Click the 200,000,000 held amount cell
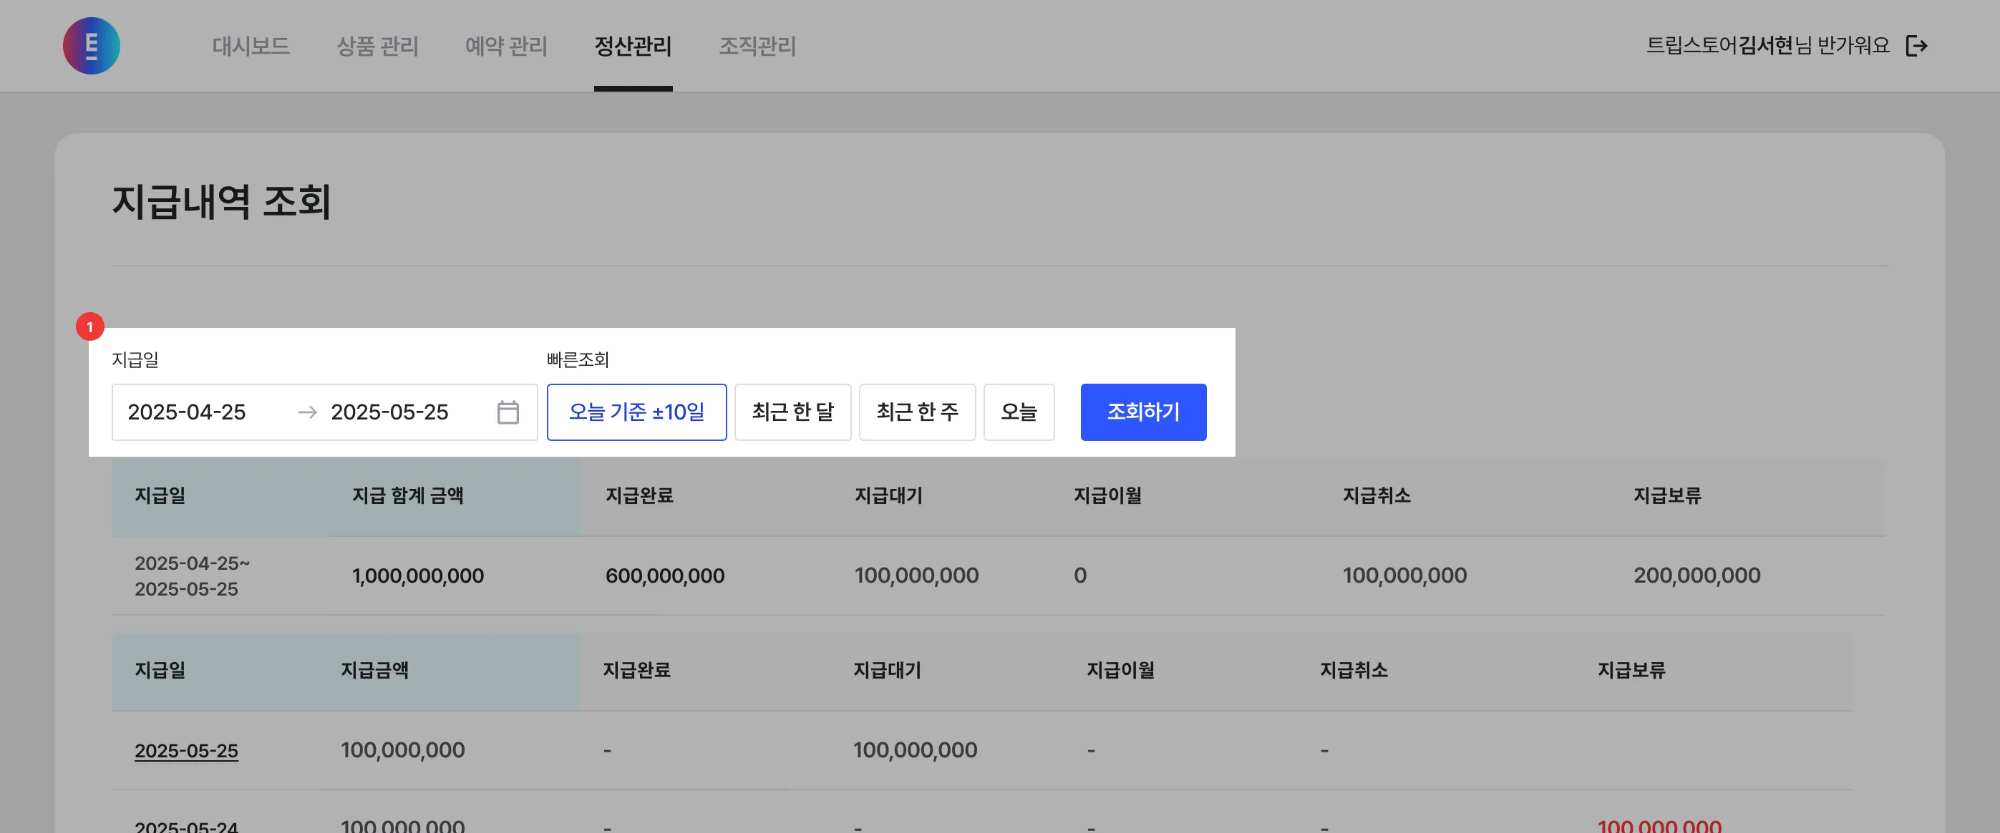 (1697, 576)
